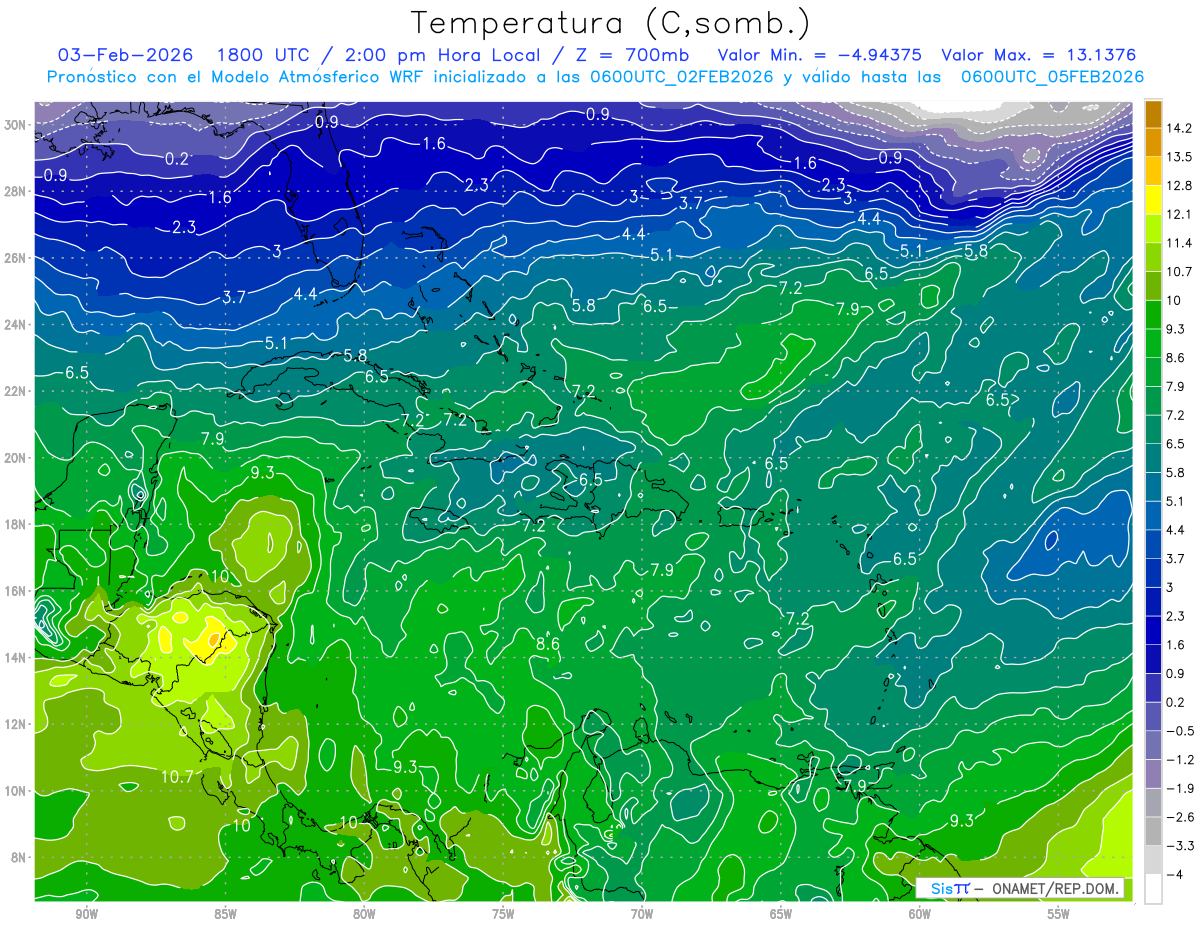The image size is (1200, 927).
Task: Click the '0600UTC_05FEB2026' valid-until time text
Action: [x=1052, y=77]
